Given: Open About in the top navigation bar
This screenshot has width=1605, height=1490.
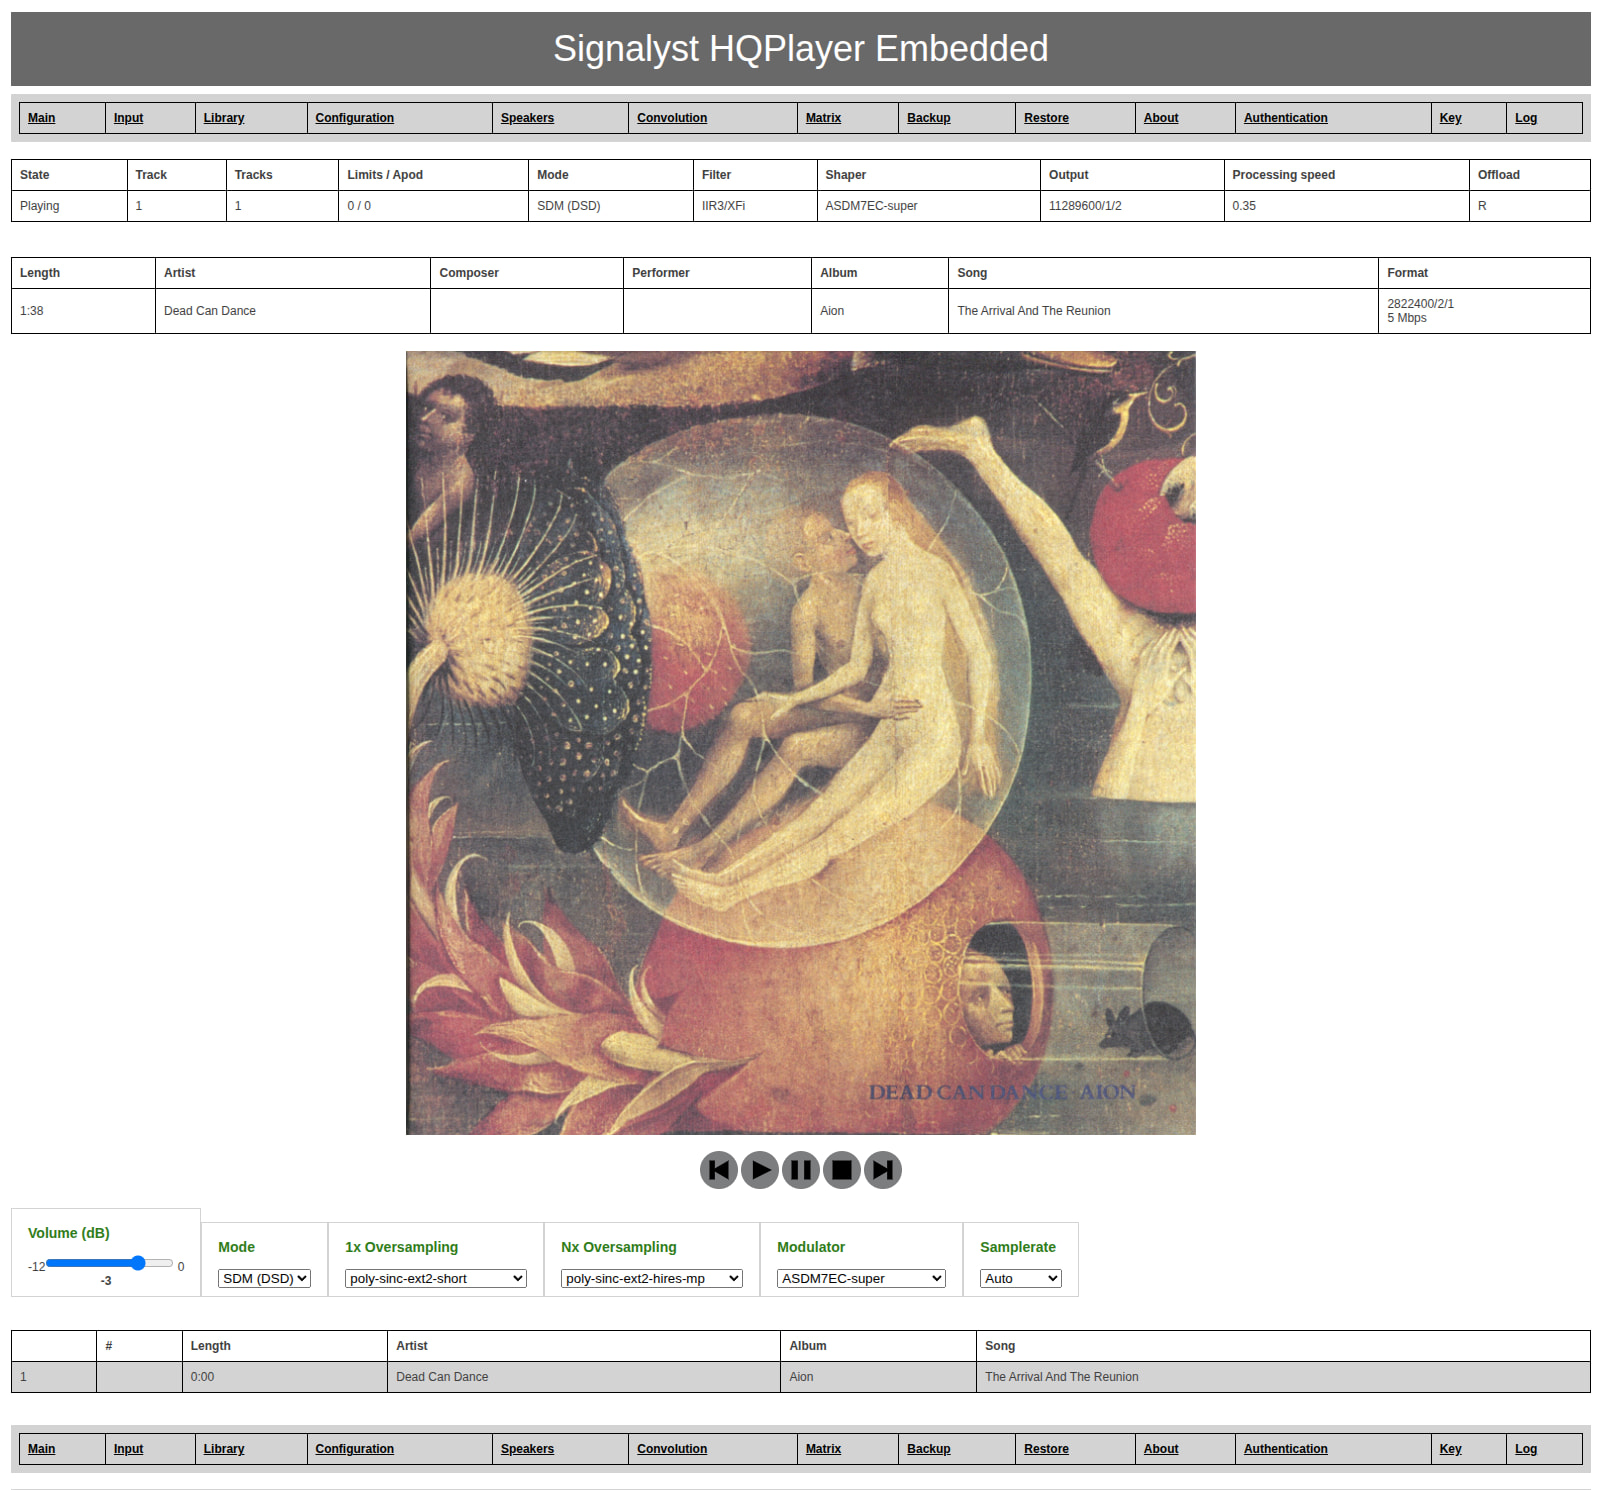Looking at the screenshot, I should [x=1161, y=118].
